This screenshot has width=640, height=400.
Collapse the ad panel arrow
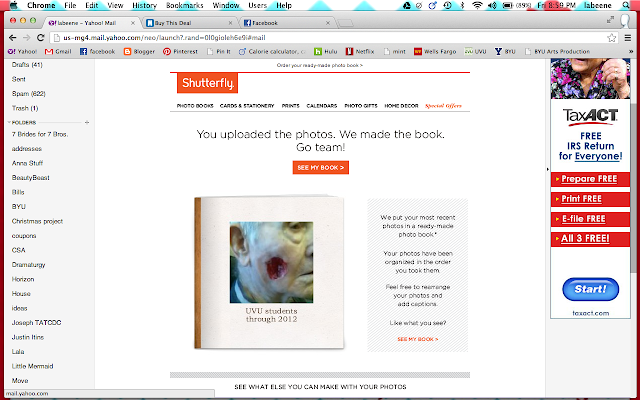548,169
